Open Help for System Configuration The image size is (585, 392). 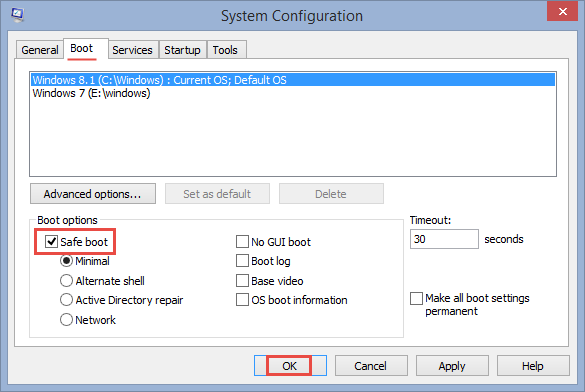[533, 366]
